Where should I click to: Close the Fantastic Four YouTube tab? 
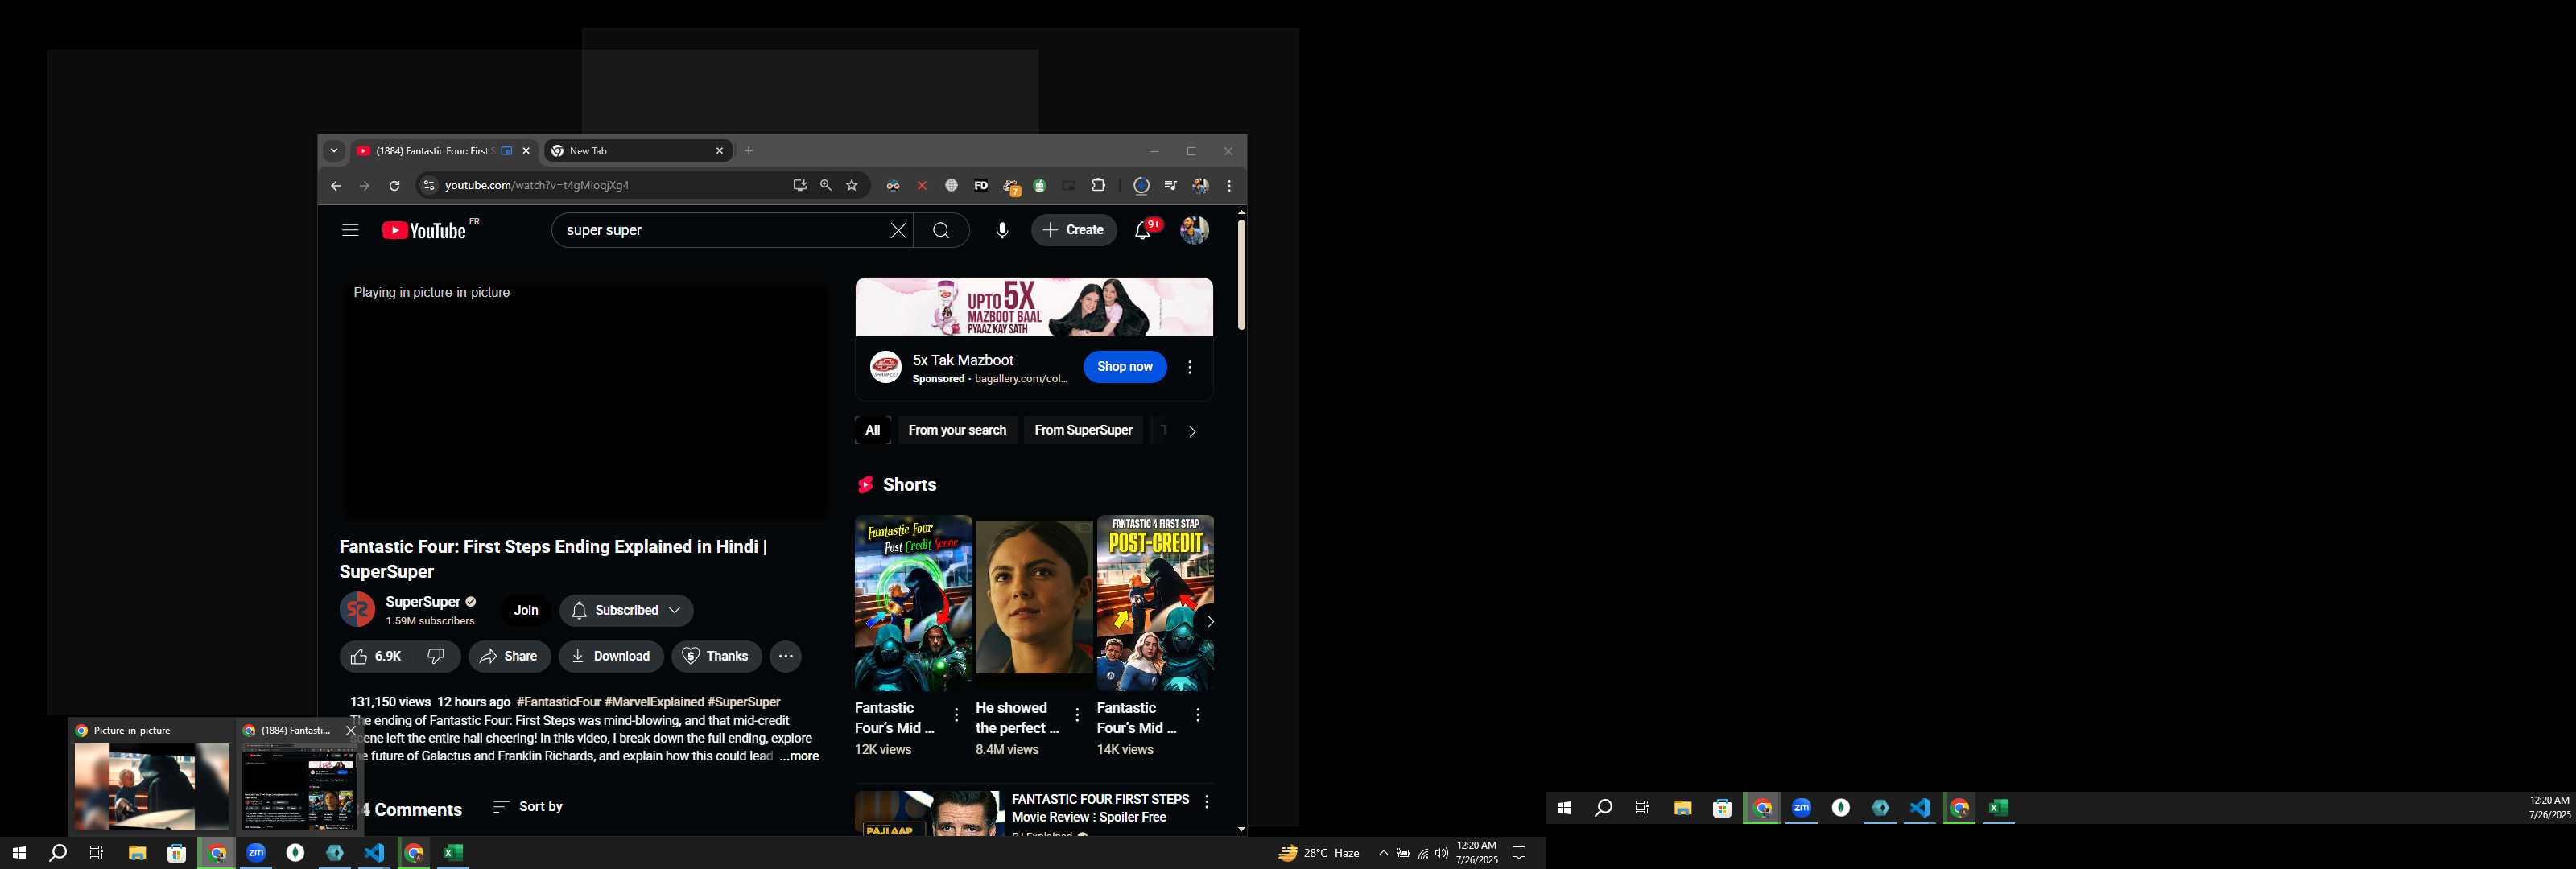point(526,151)
